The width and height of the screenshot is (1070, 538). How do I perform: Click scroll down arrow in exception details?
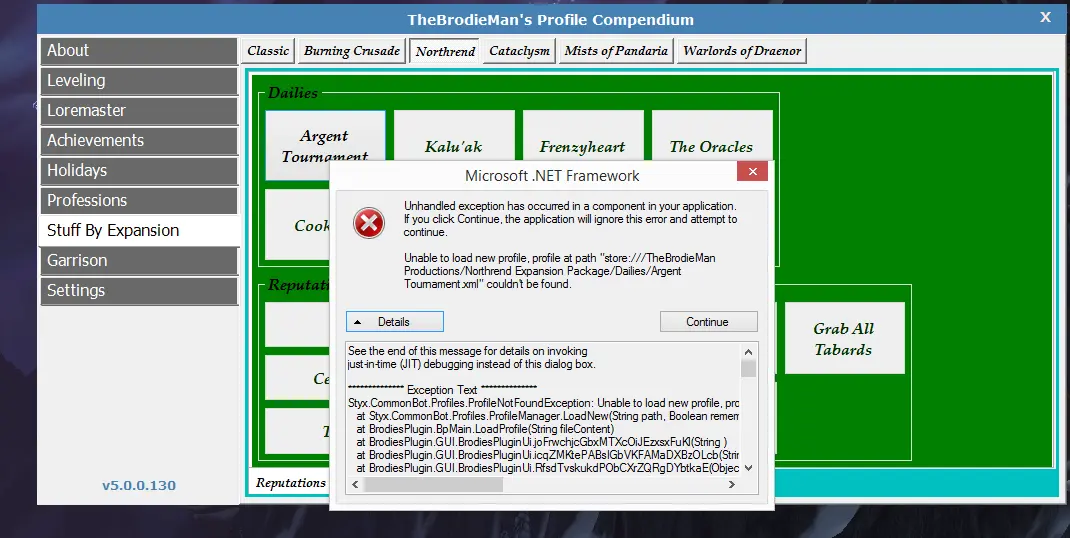[748, 468]
